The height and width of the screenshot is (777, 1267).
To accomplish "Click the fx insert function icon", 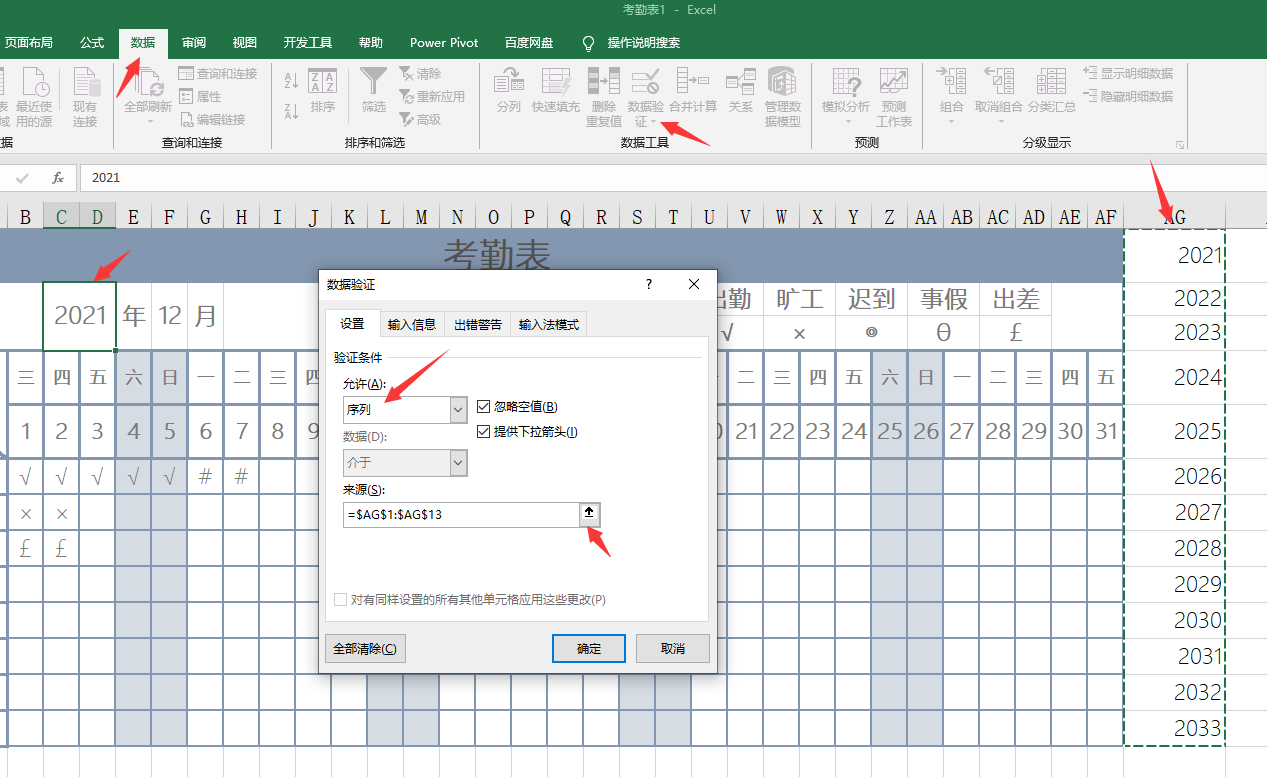I will coord(58,177).
